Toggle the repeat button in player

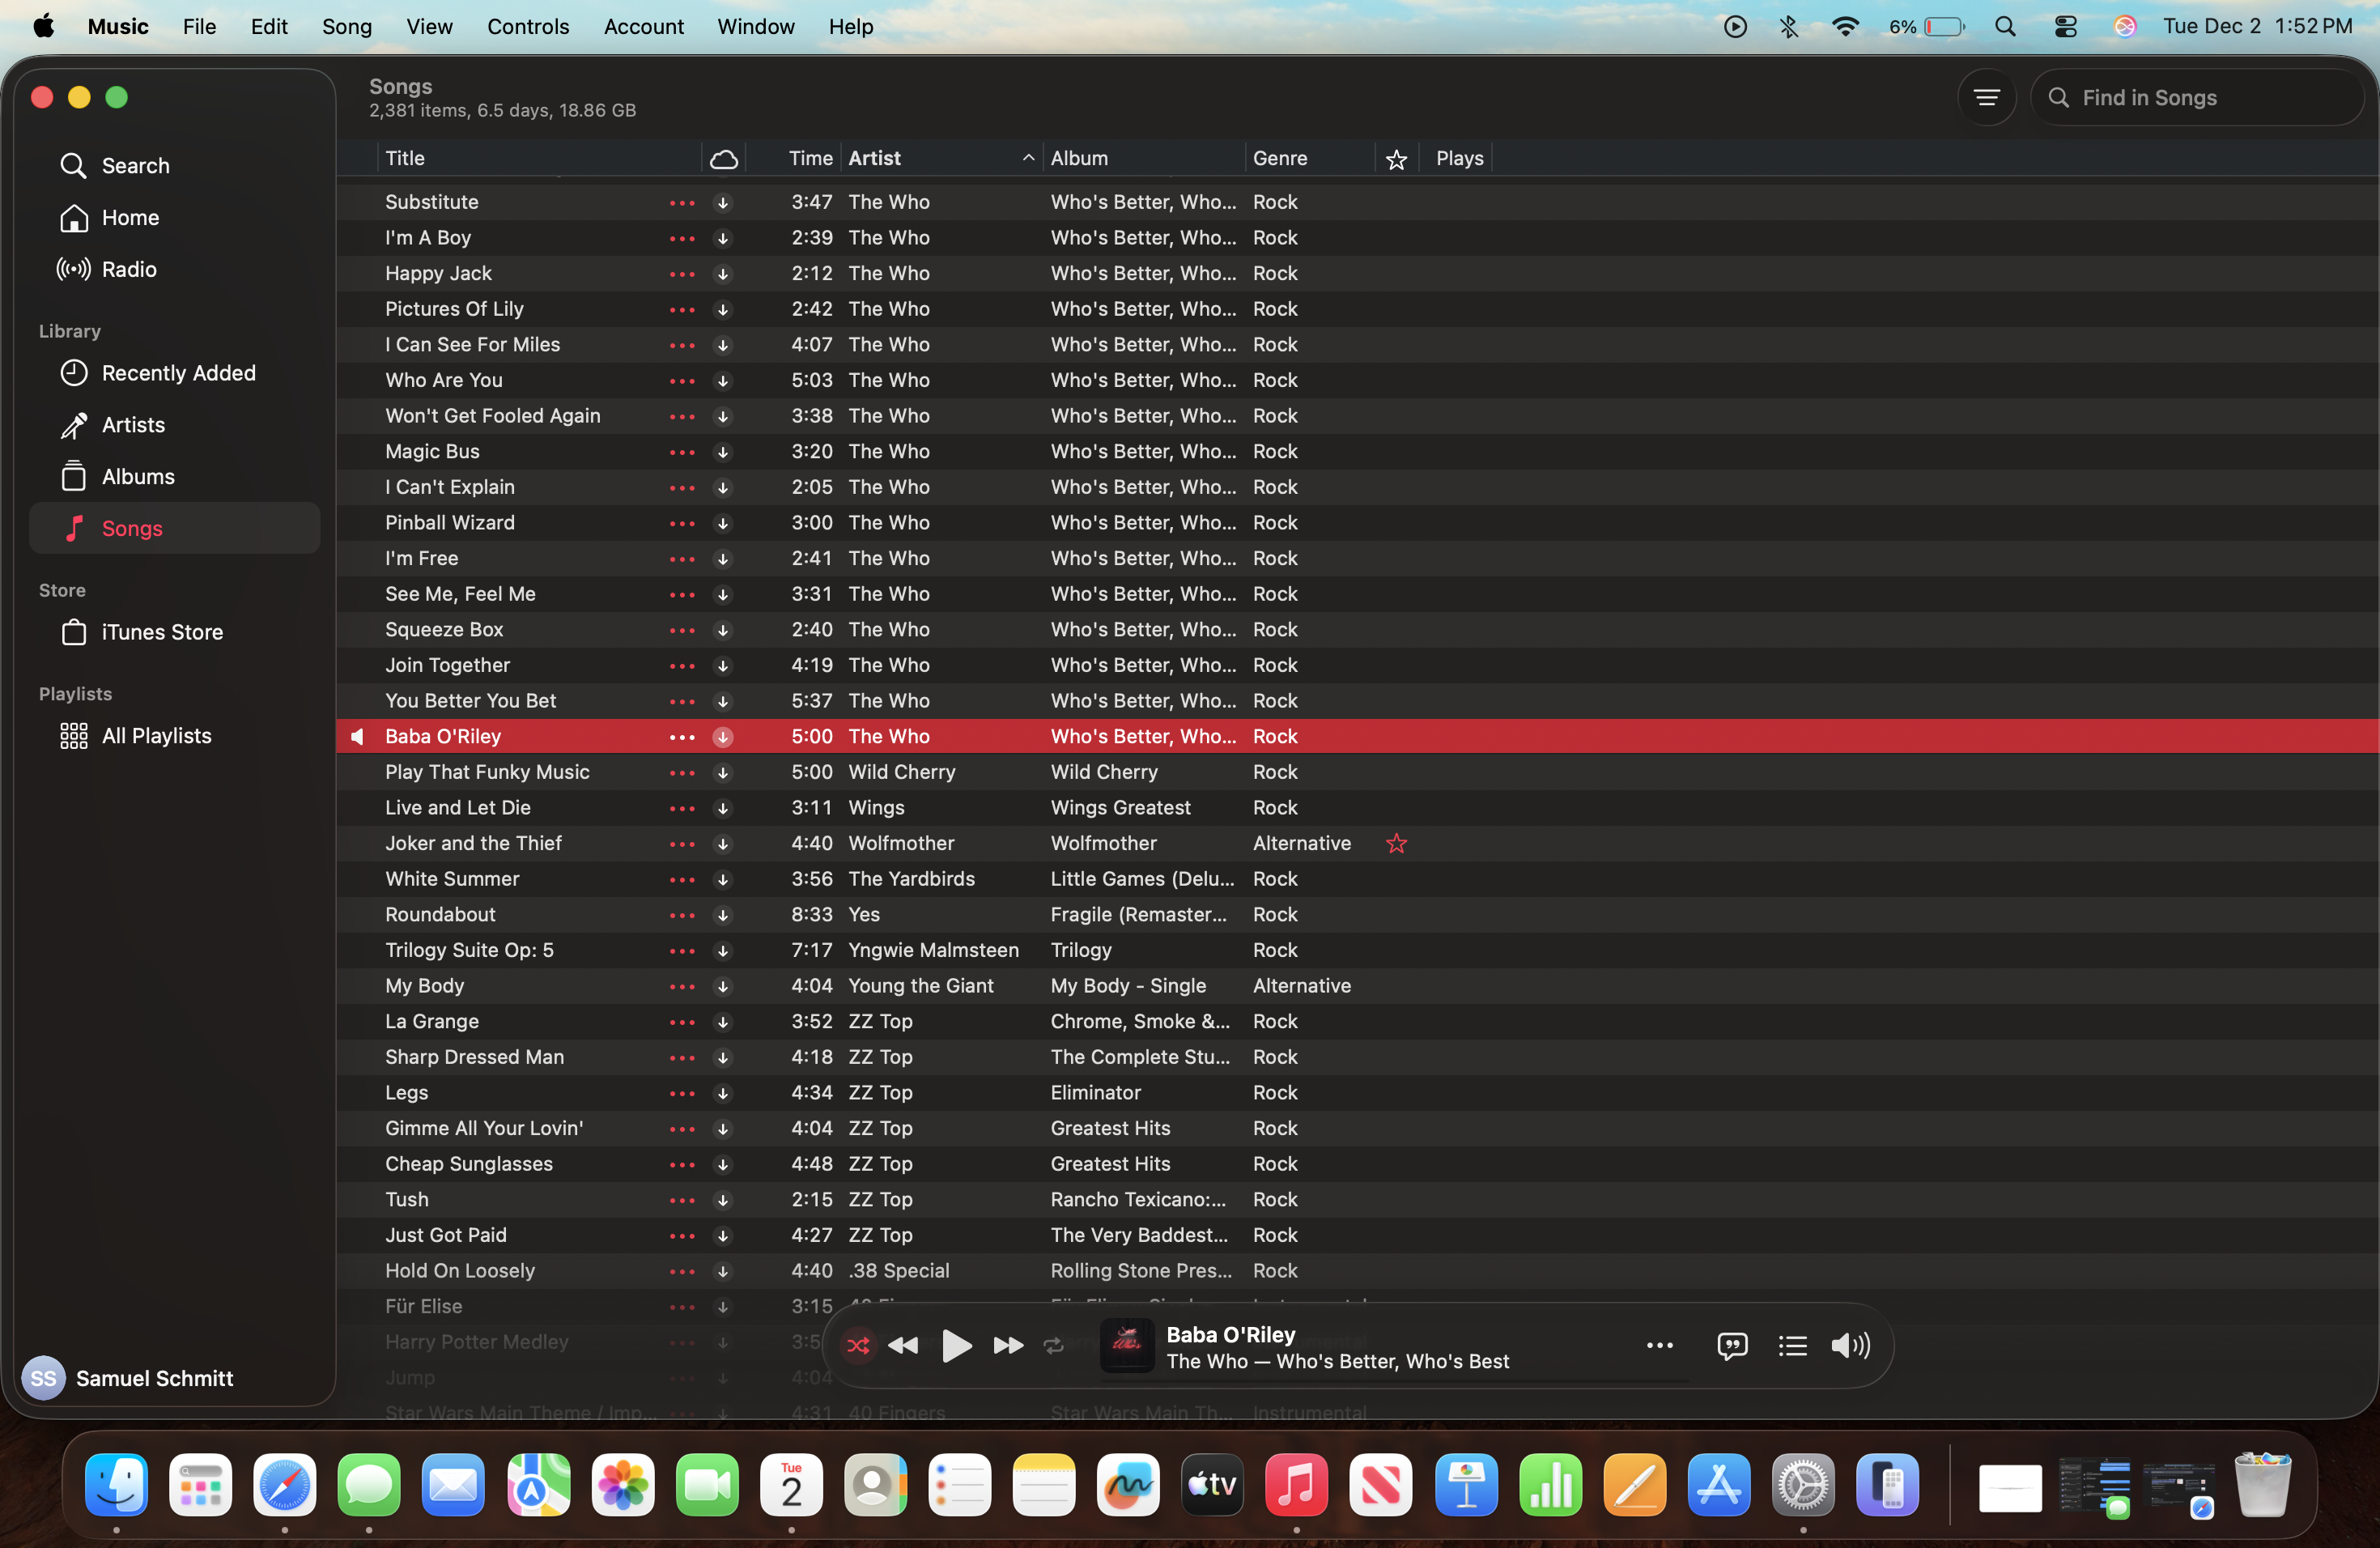click(1053, 1346)
